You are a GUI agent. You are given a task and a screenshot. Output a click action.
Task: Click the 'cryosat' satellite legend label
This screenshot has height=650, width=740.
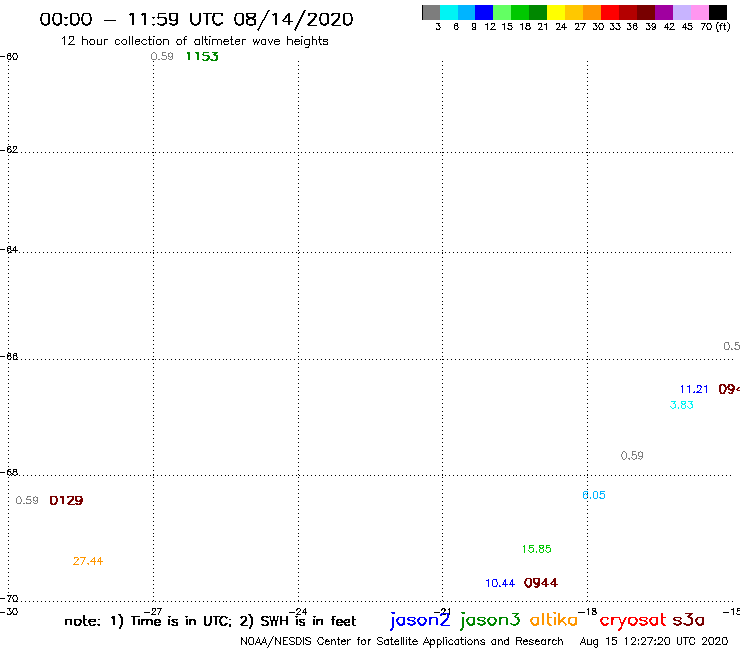pyautogui.click(x=633, y=621)
